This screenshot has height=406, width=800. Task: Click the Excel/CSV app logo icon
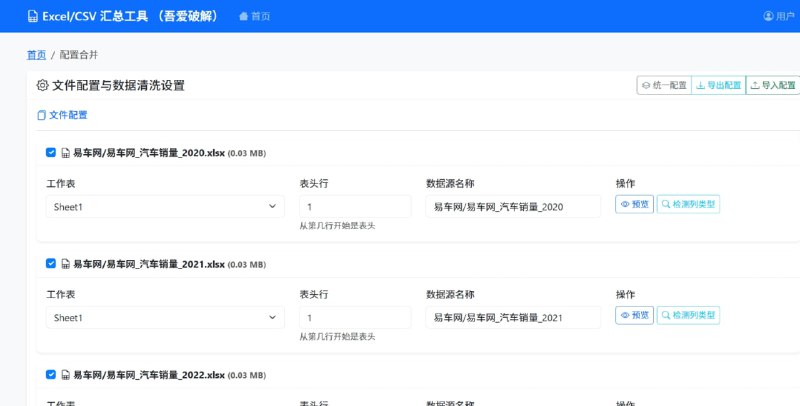[33, 16]
